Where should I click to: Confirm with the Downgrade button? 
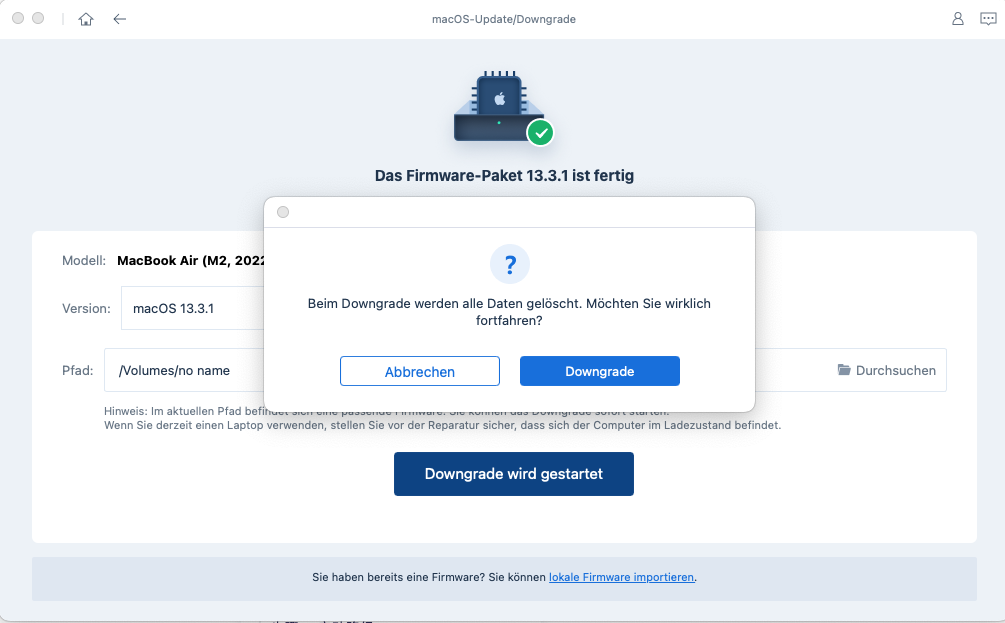[x=599, y=370]
